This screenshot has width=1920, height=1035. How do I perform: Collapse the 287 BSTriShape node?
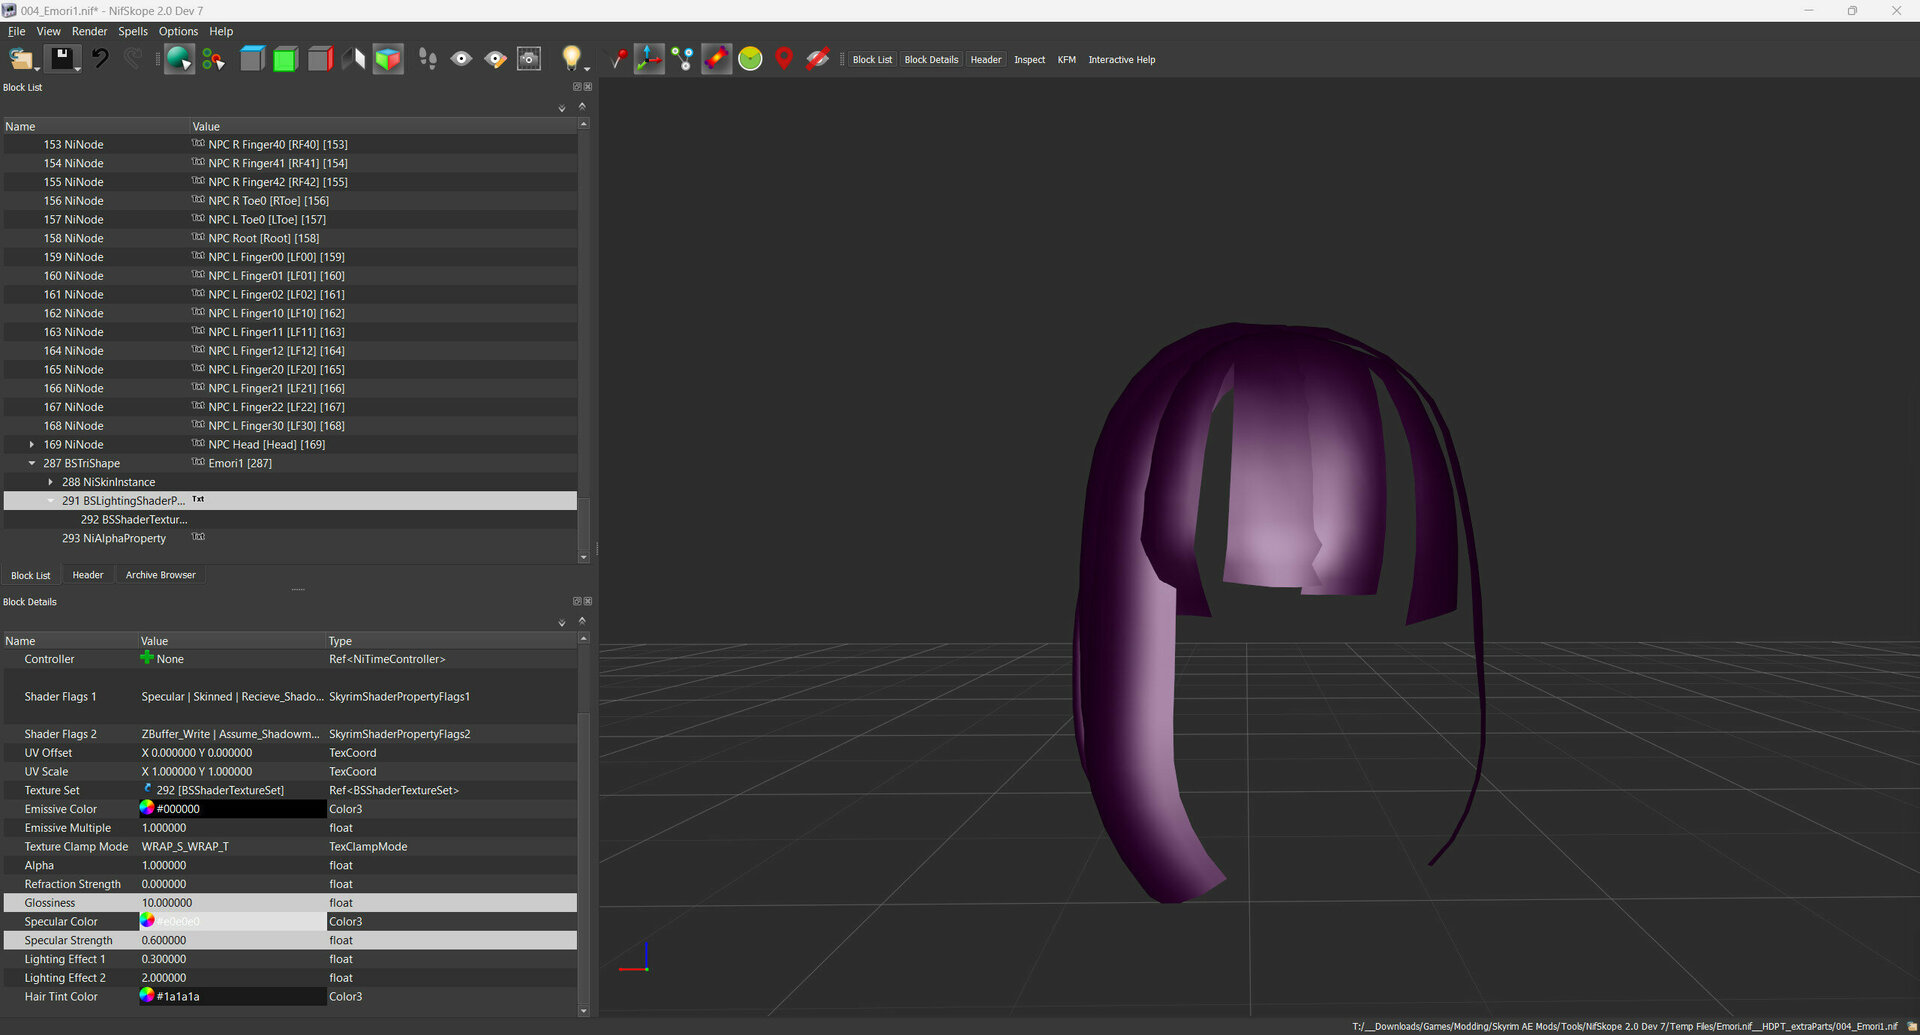pos(31,463)
